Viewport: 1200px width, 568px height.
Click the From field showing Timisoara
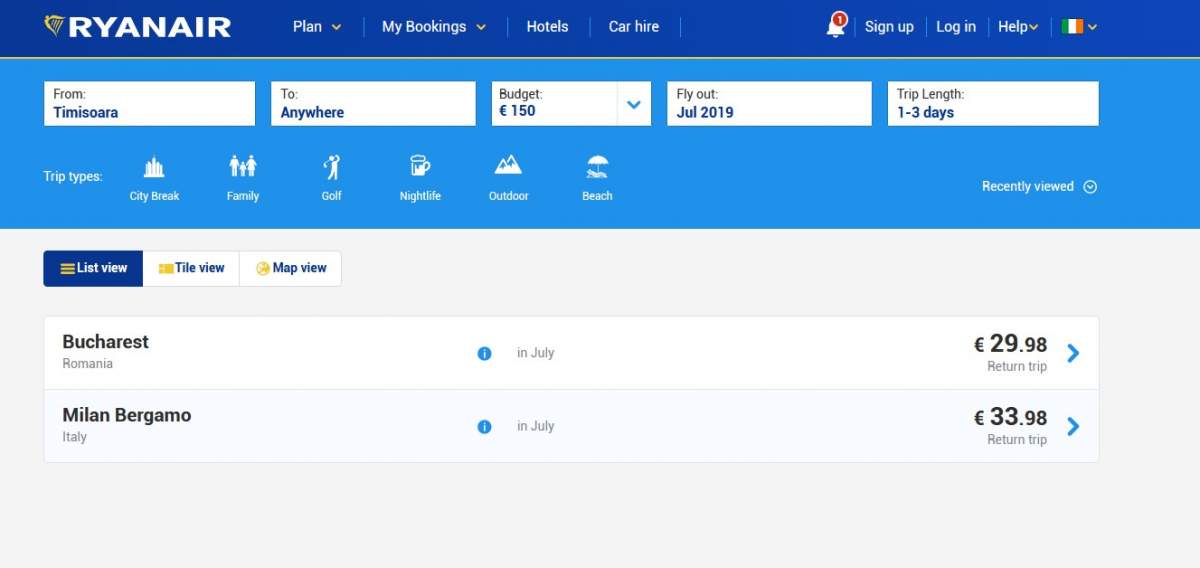pos(149,104)
